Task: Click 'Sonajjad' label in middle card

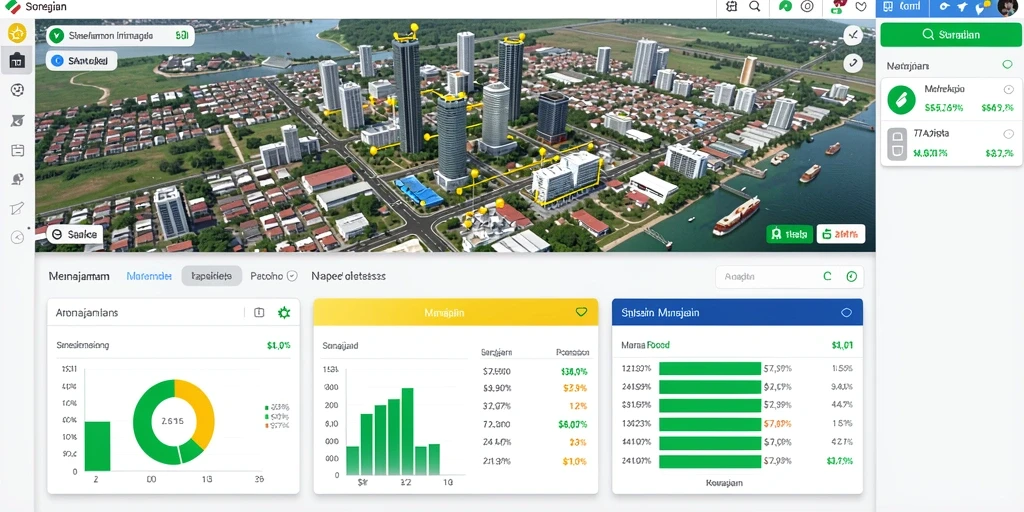Action: point(340,345)
